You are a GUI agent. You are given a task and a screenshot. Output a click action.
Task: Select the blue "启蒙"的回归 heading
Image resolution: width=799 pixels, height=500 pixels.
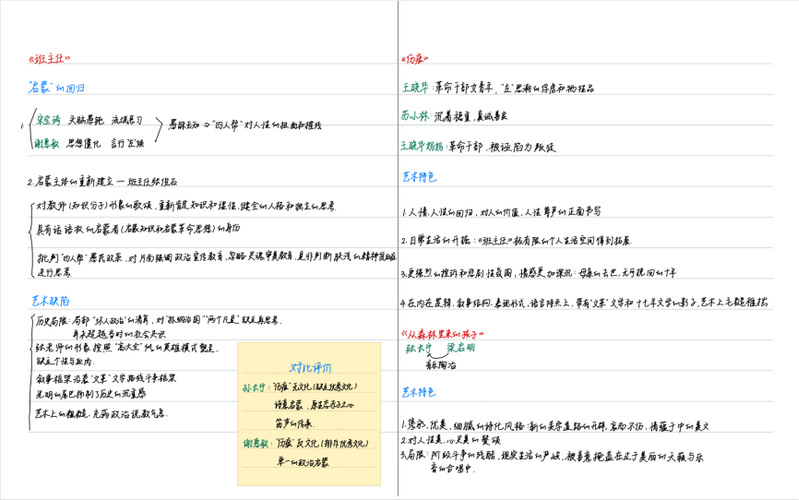tap(61, 88)
